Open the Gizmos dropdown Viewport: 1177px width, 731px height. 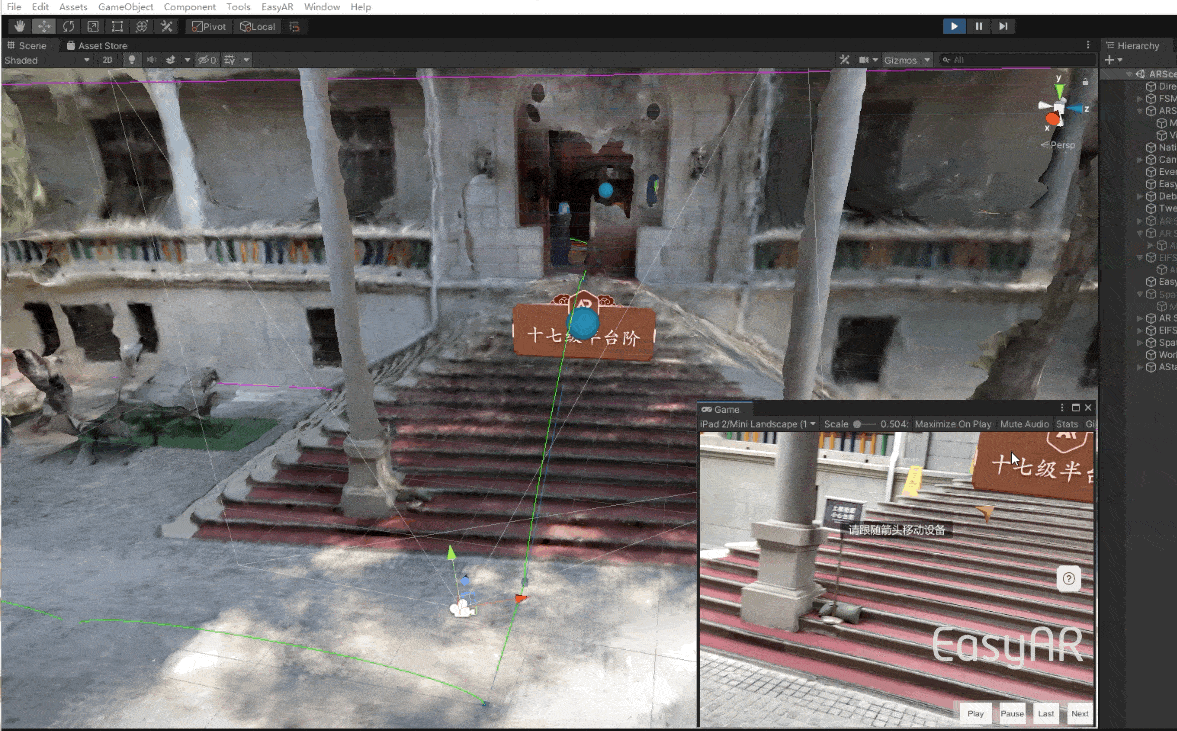tap(907, 60)
